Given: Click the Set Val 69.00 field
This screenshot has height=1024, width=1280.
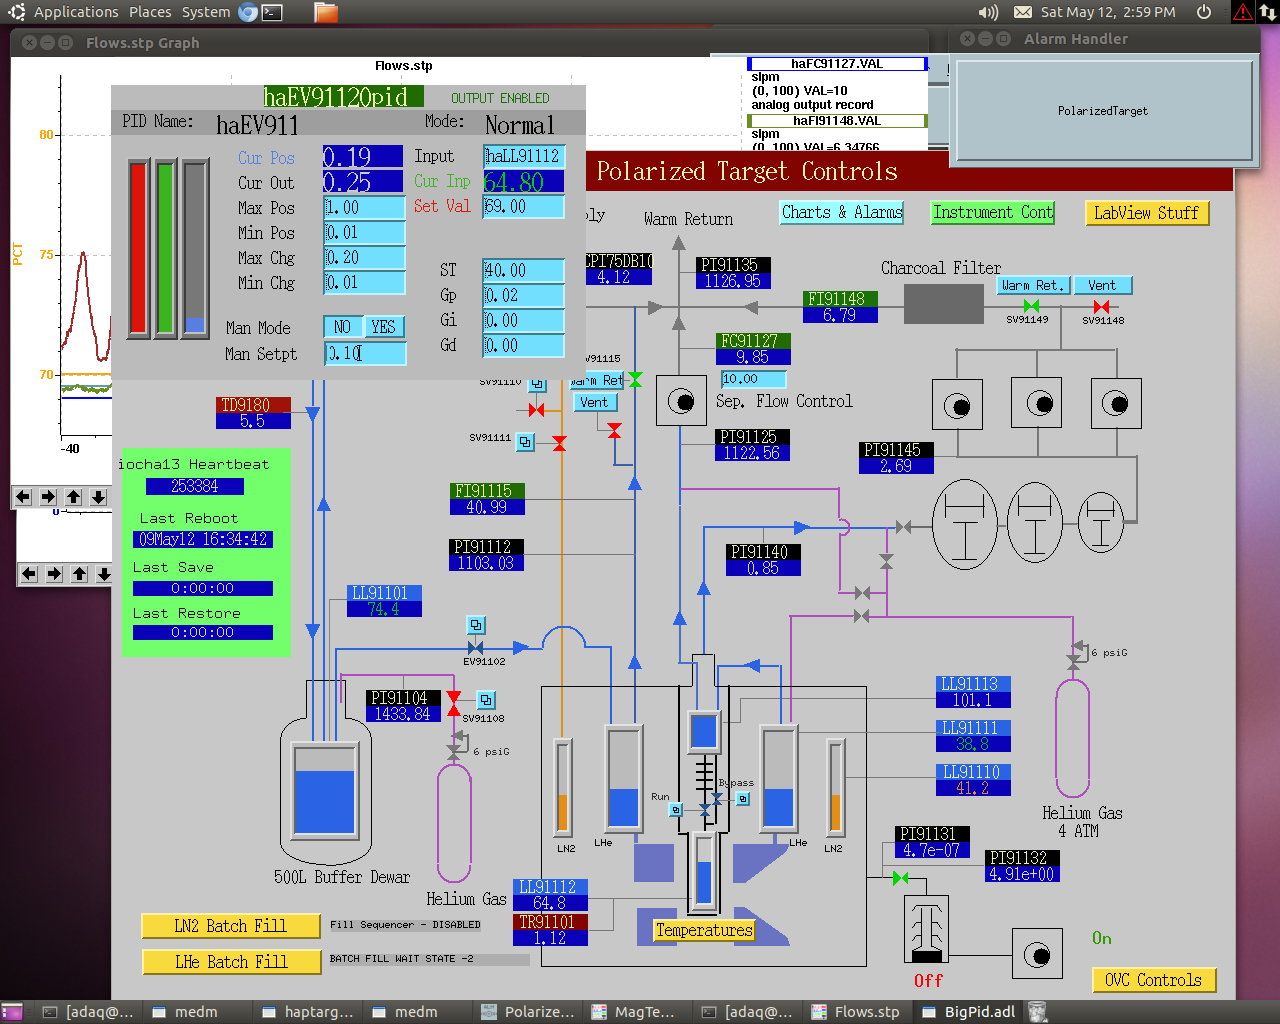Looking at the screenshot, I should [x=524, y=207].
